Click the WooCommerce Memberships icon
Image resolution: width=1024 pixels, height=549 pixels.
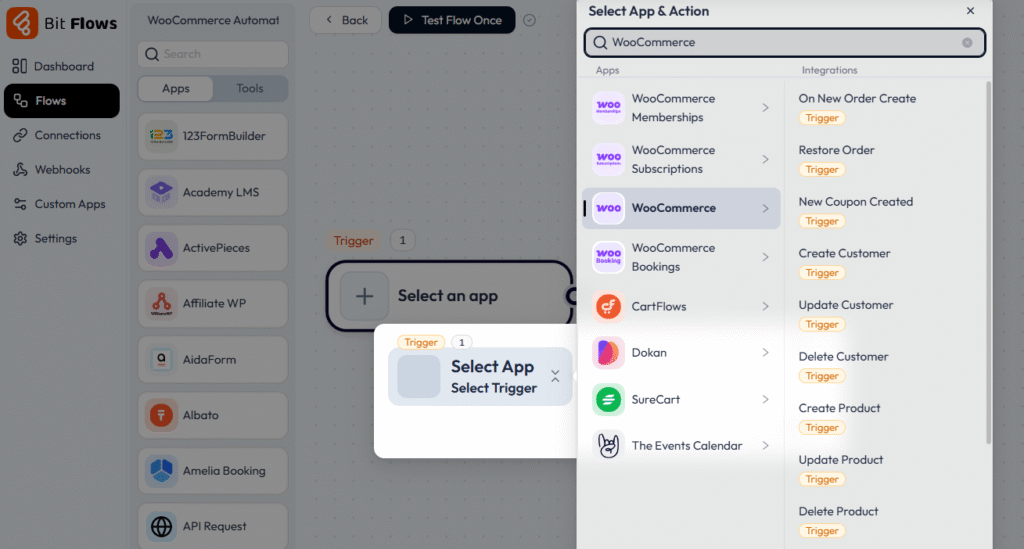(x=608, y=108)
